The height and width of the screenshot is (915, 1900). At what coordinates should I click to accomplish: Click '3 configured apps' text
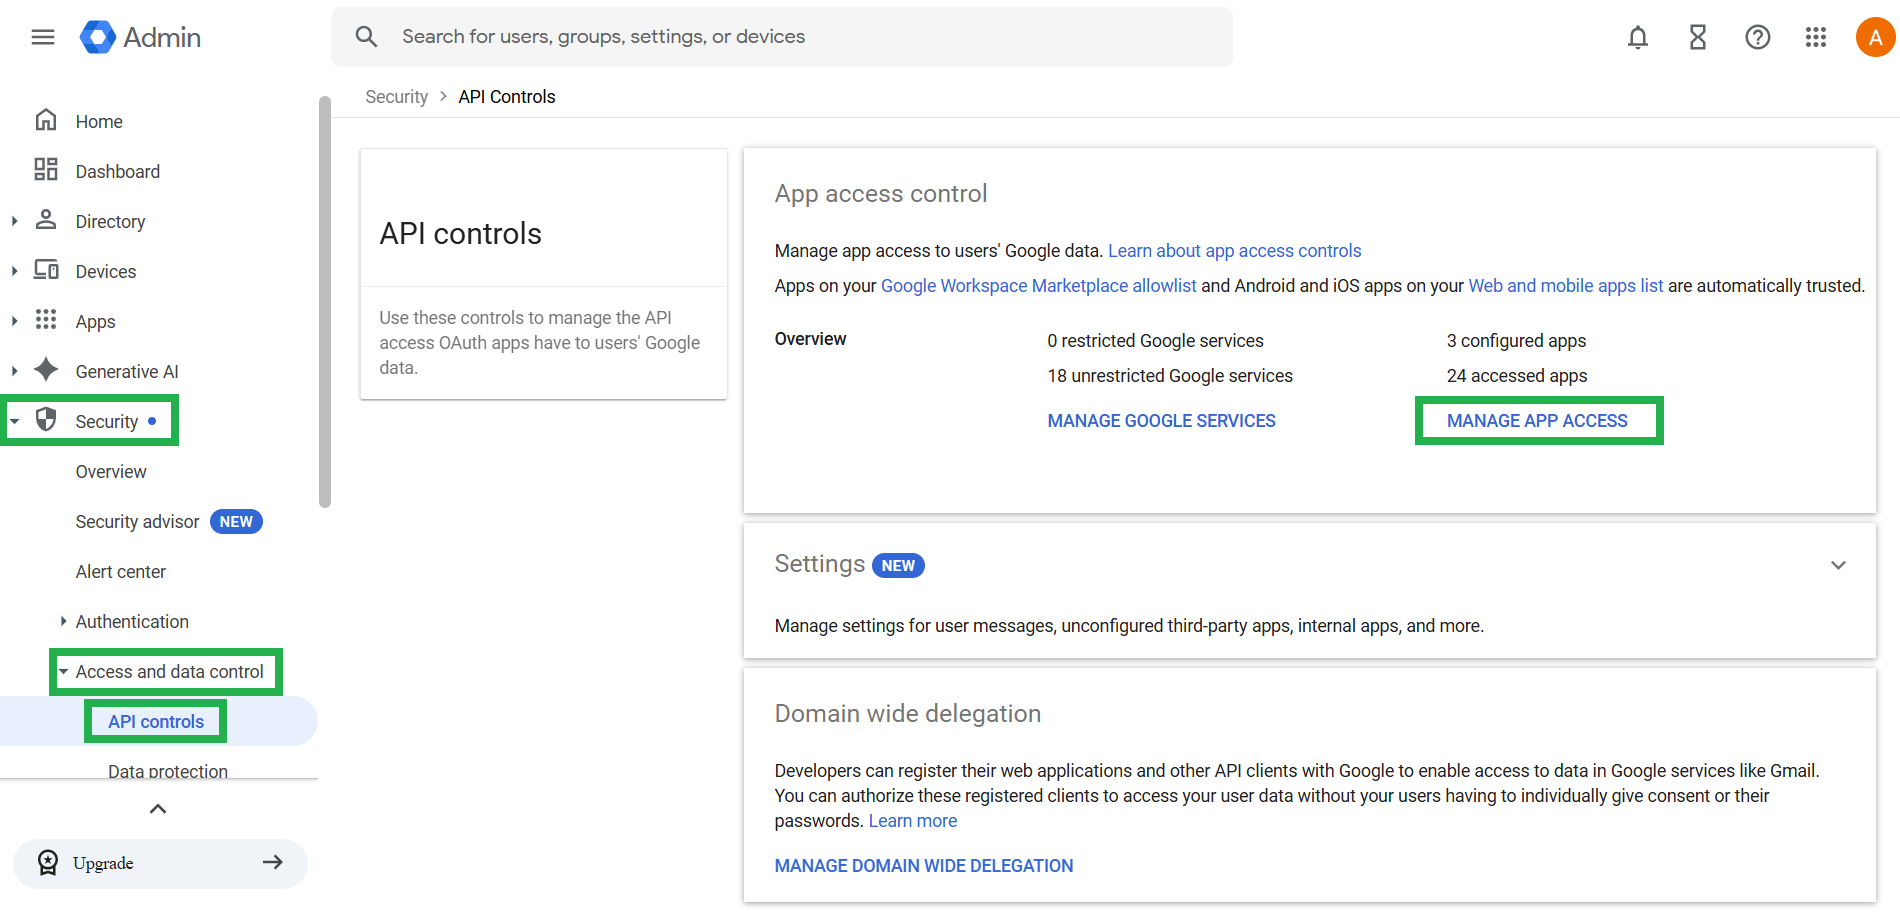[1516, 341]
